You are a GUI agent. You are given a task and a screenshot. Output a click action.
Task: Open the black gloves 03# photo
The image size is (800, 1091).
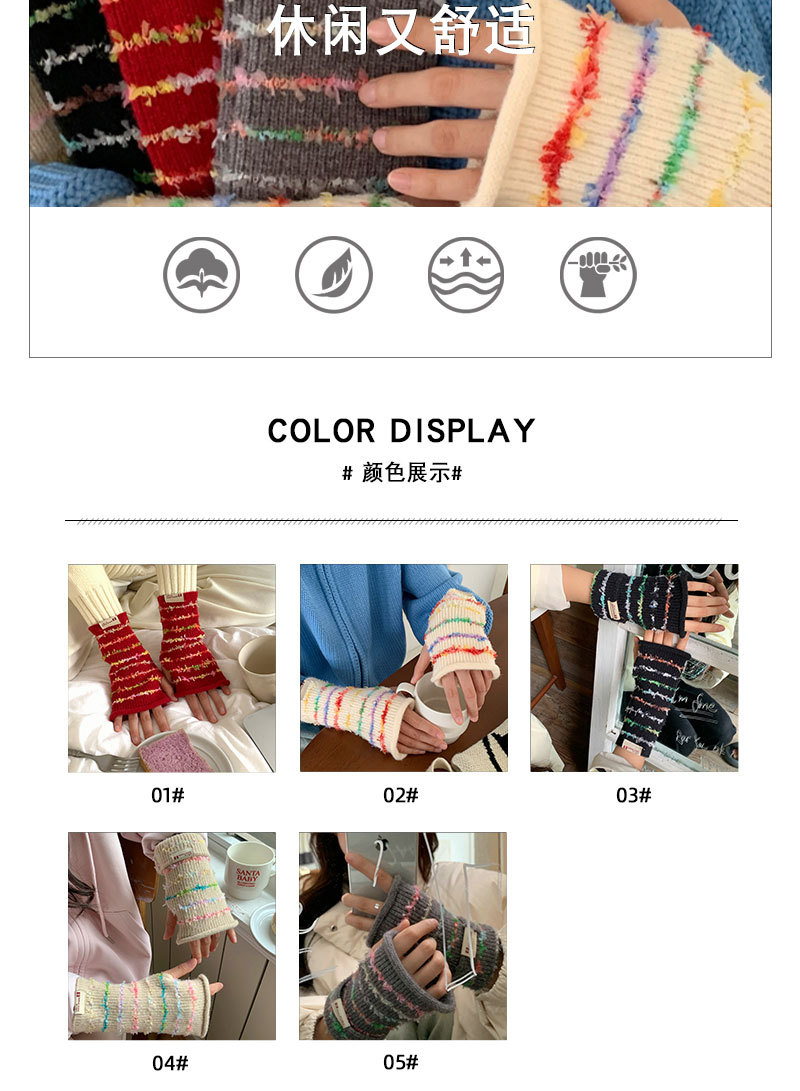pyautogui.click(x=634, y=668)
